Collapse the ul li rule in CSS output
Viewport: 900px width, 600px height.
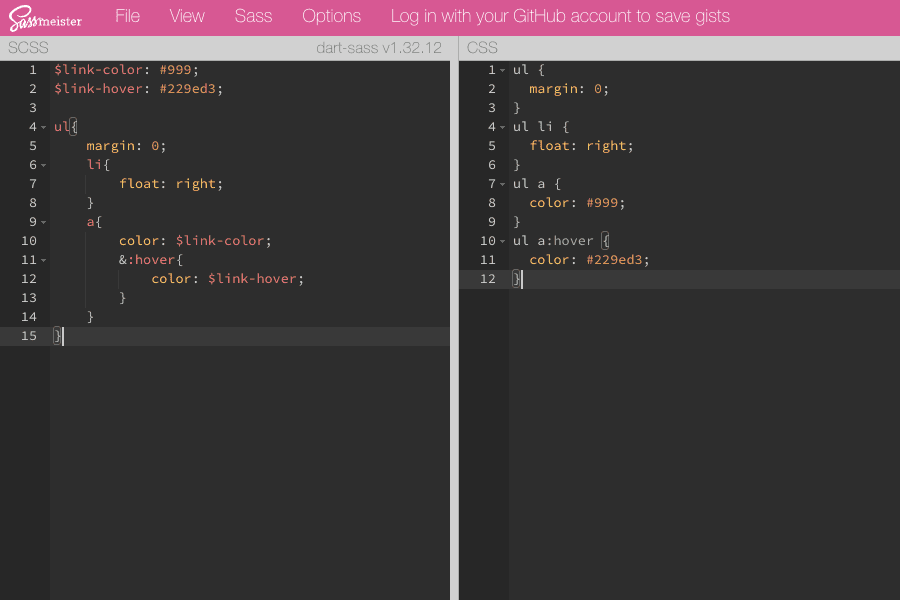[503, 126]
